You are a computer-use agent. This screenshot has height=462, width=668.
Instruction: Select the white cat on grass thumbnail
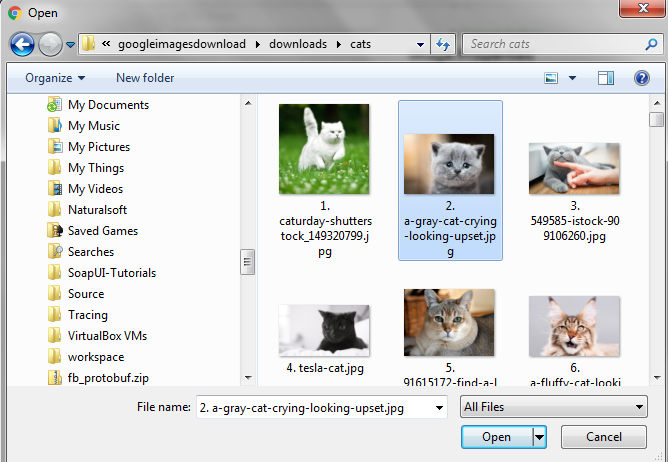point(324,149)
